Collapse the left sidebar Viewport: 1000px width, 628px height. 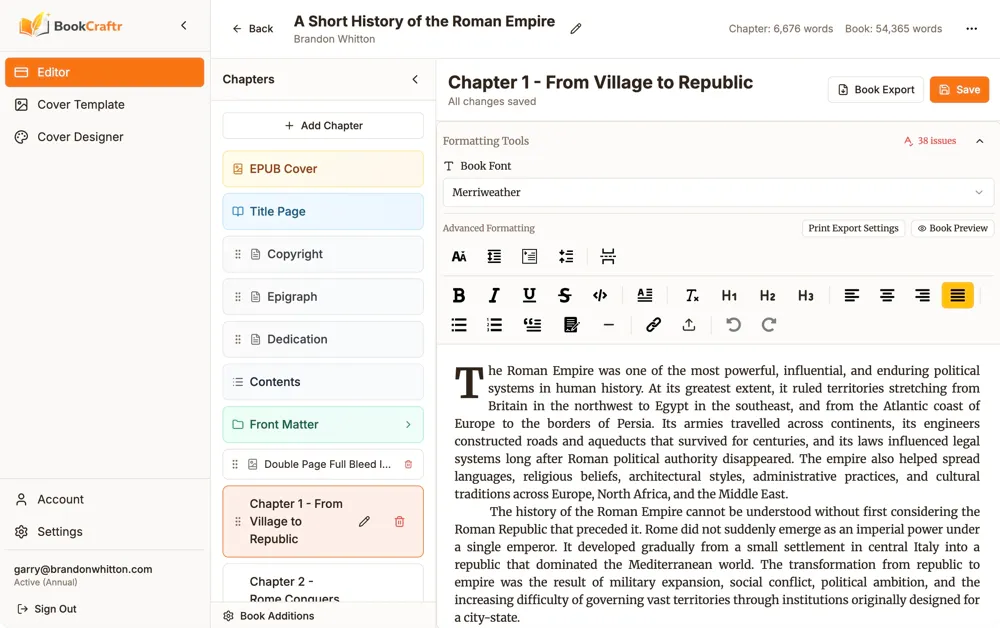[x=184, y=26]
